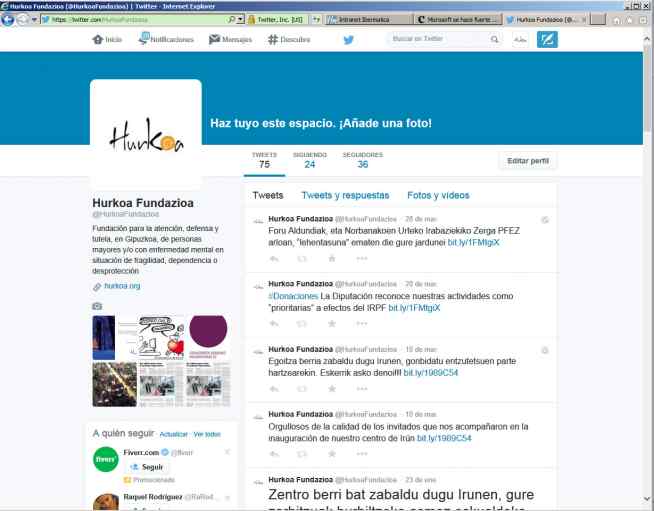The image size is (654, 511).
Task: Retweet the Foru Aldundiak tweet
Action: pos(302,259)
